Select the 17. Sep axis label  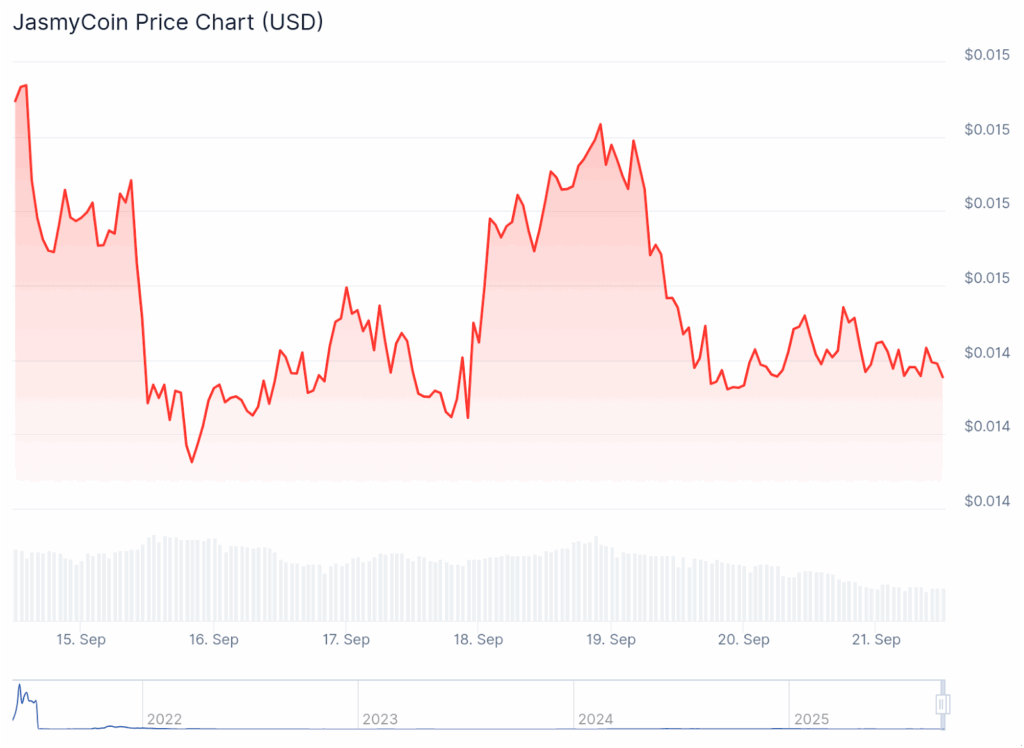(344, 640)
